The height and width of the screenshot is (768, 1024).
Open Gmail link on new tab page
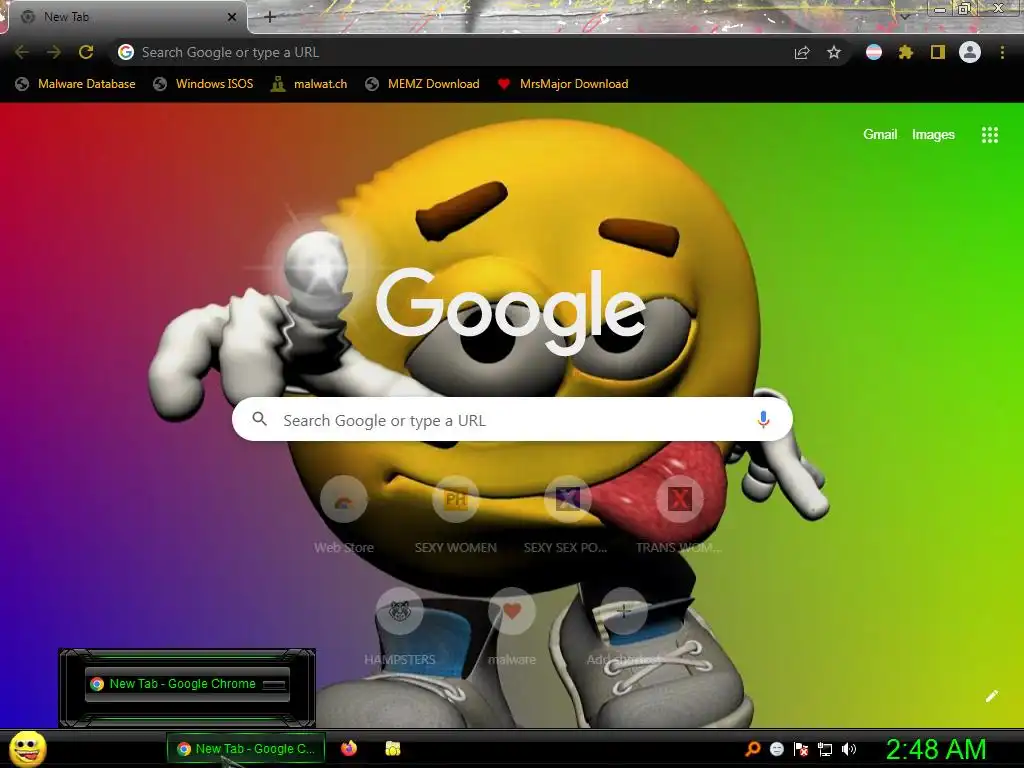tap(880, 135)
